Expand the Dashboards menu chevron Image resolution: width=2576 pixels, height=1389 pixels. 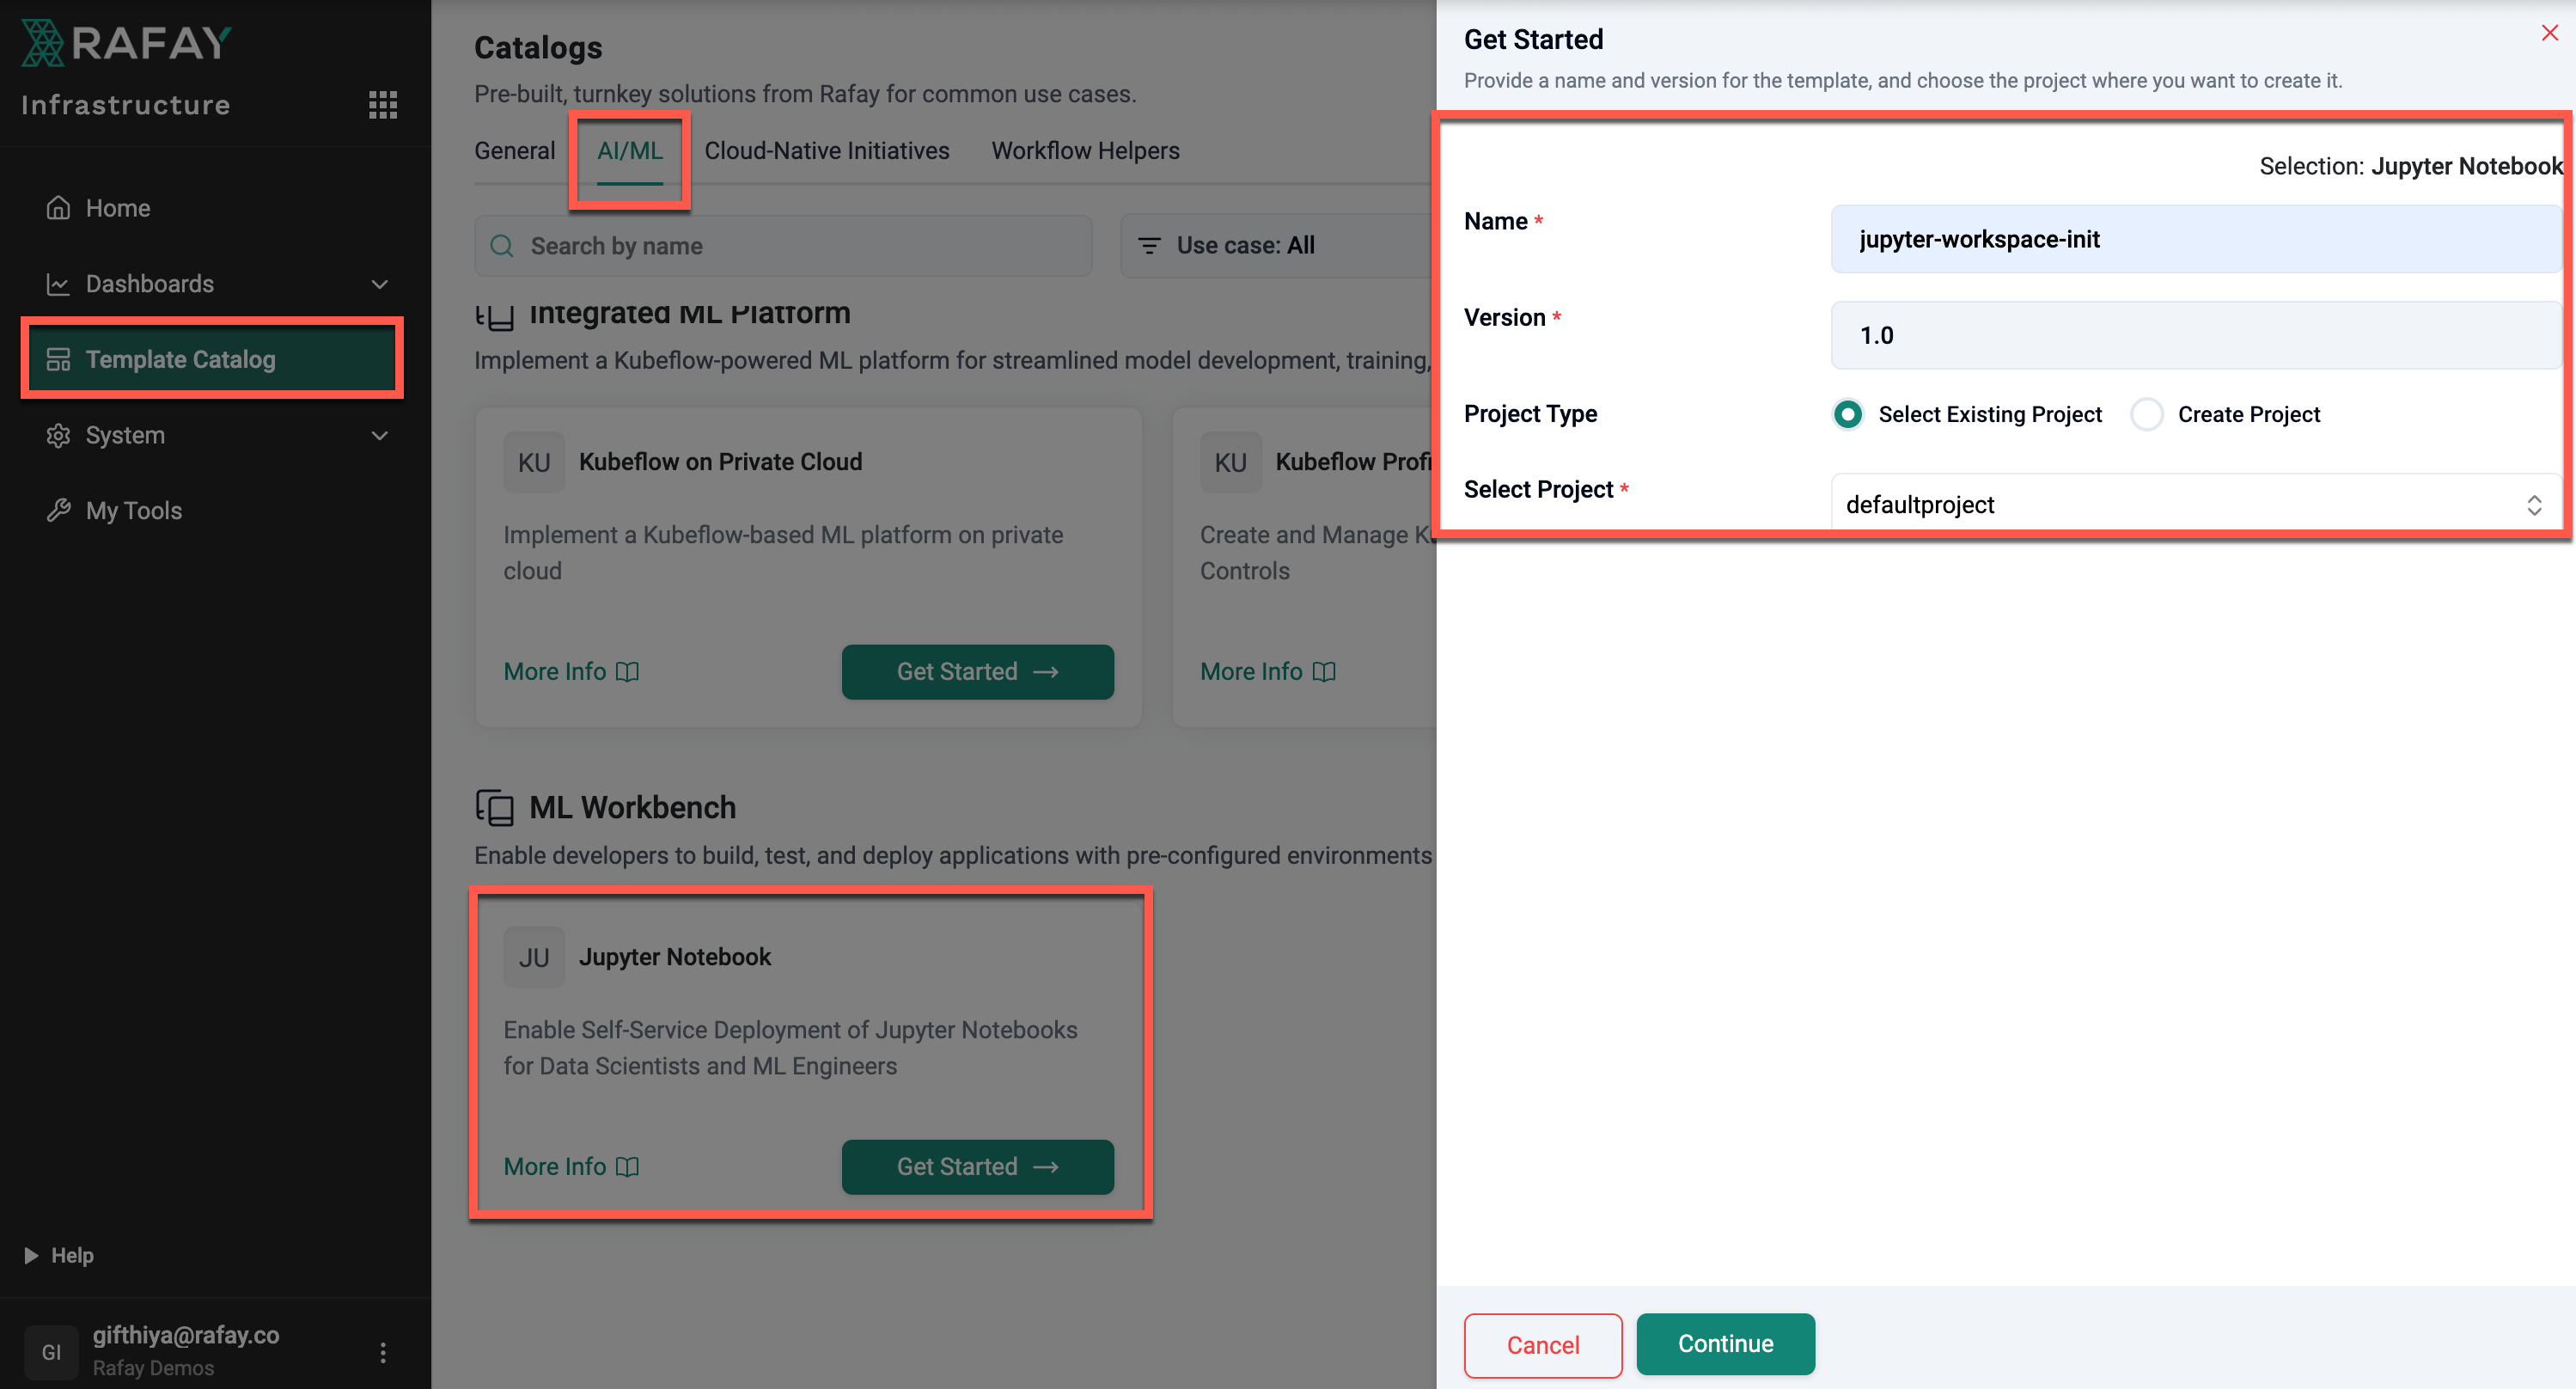coord(380,284)
